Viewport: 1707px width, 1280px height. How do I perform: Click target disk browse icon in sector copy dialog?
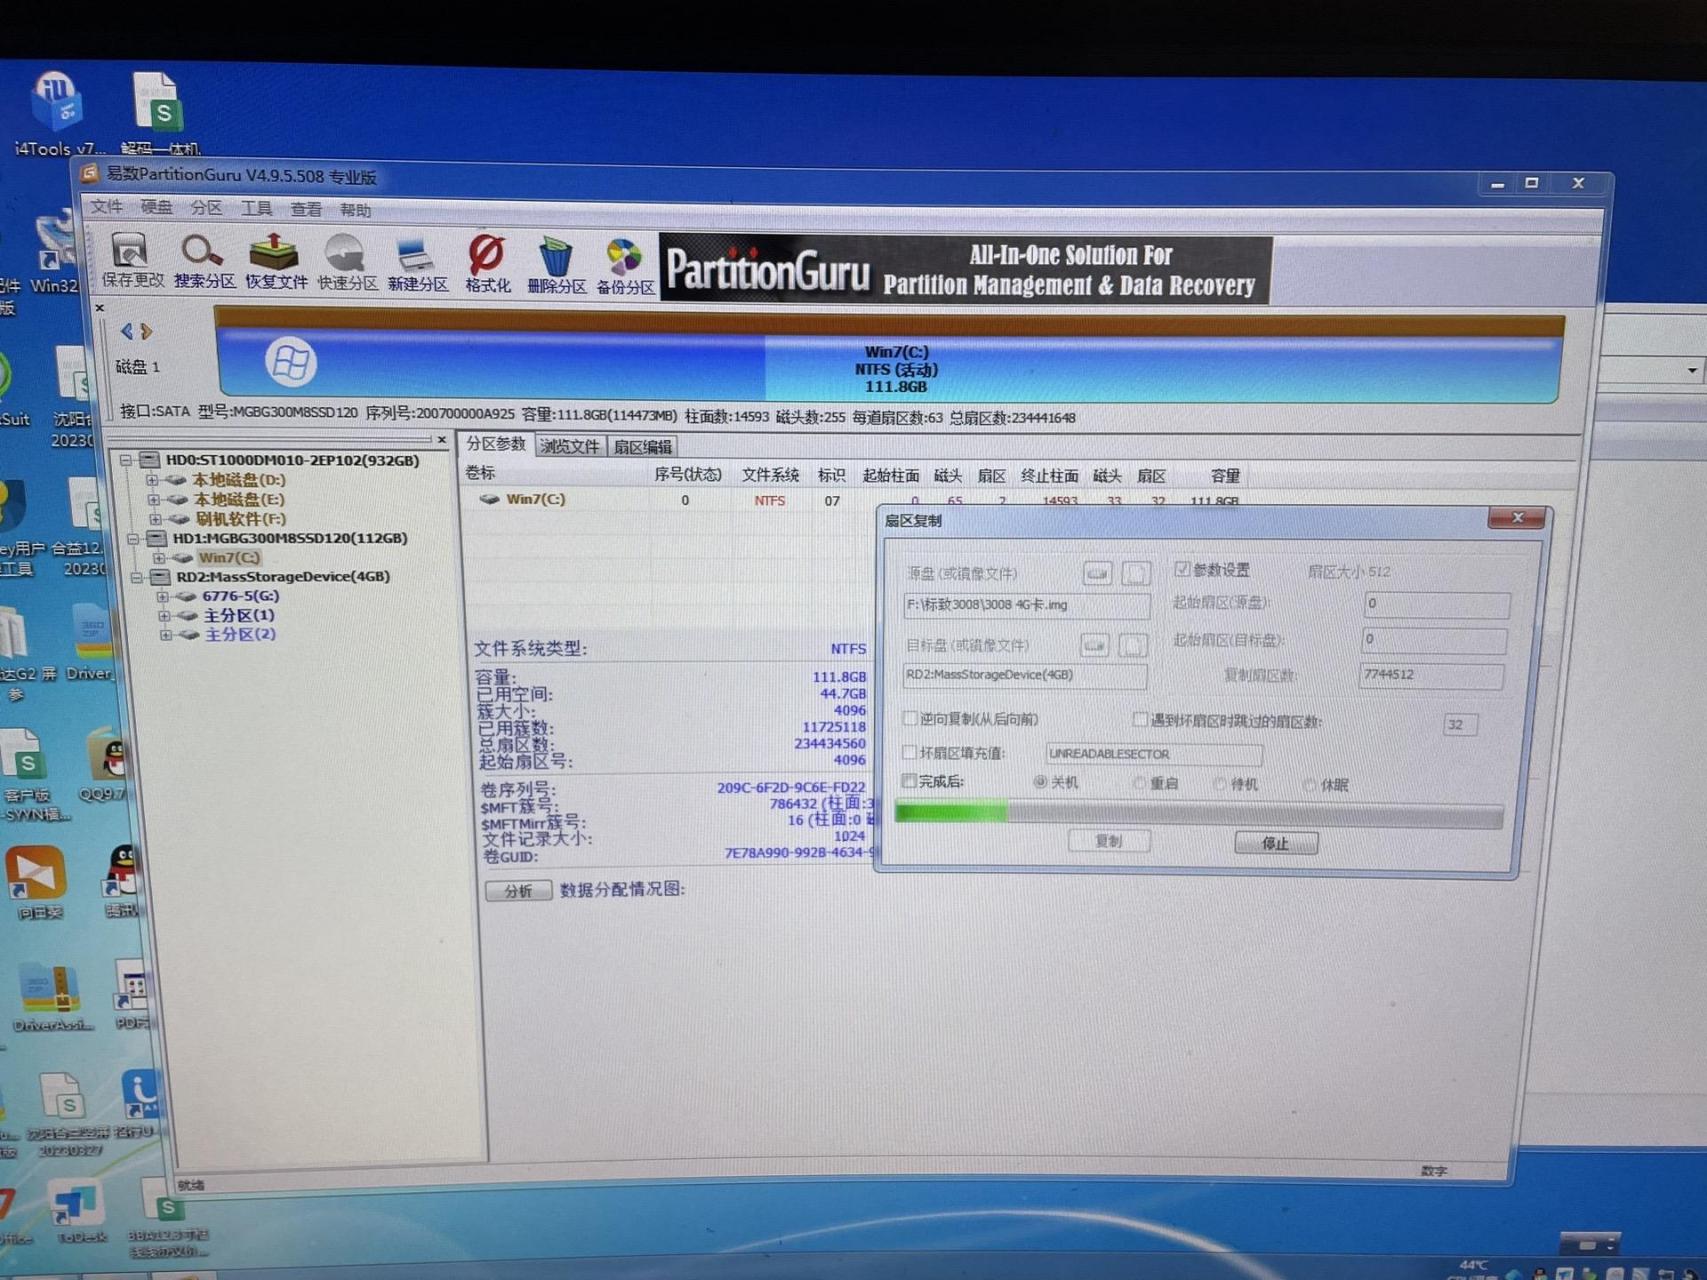tap(1094, 645)
